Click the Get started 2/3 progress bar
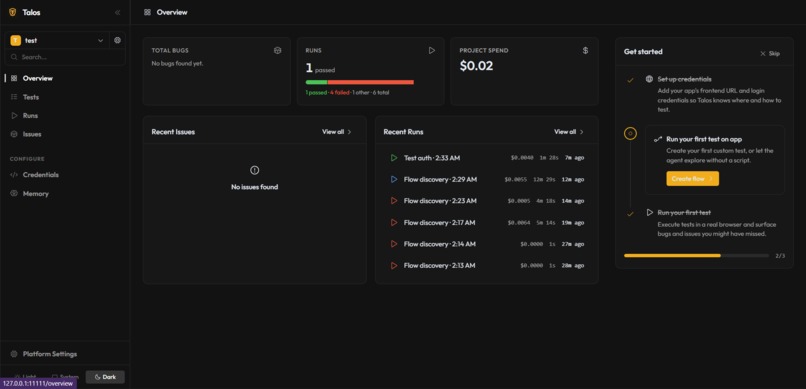This screenshot has height=389, width=806. 696,255
